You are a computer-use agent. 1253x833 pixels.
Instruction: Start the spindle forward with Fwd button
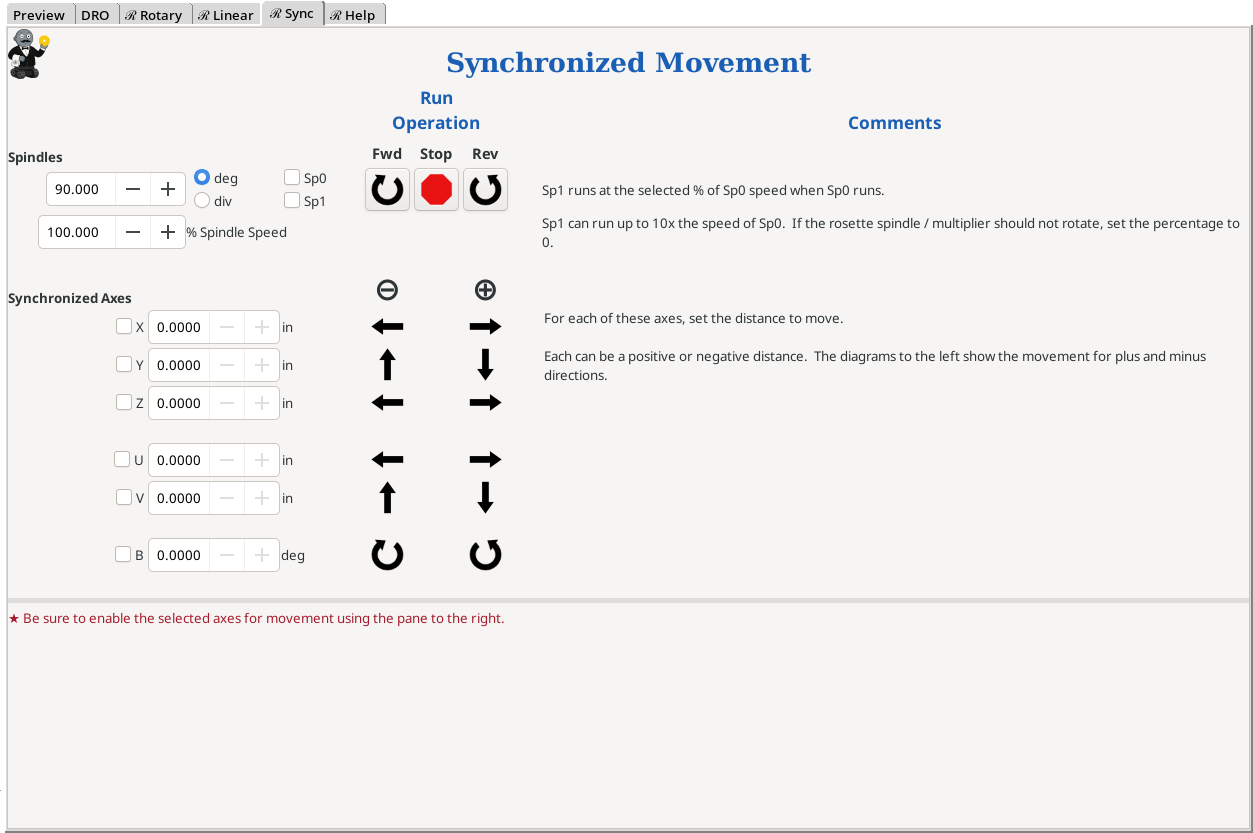pyautogui.click(x=387, y=189)
